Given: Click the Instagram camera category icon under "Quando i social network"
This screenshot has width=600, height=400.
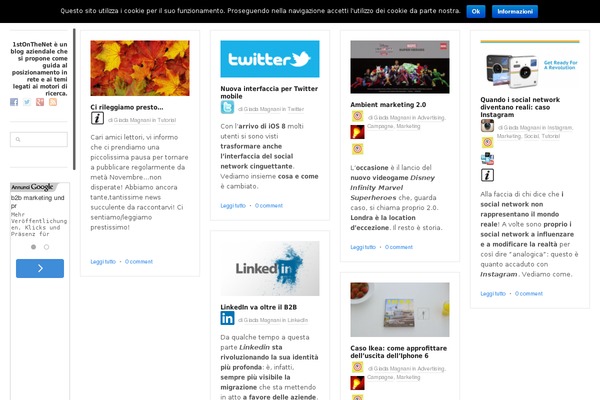Looking at the screenshot, I should [x=487, y=126].
